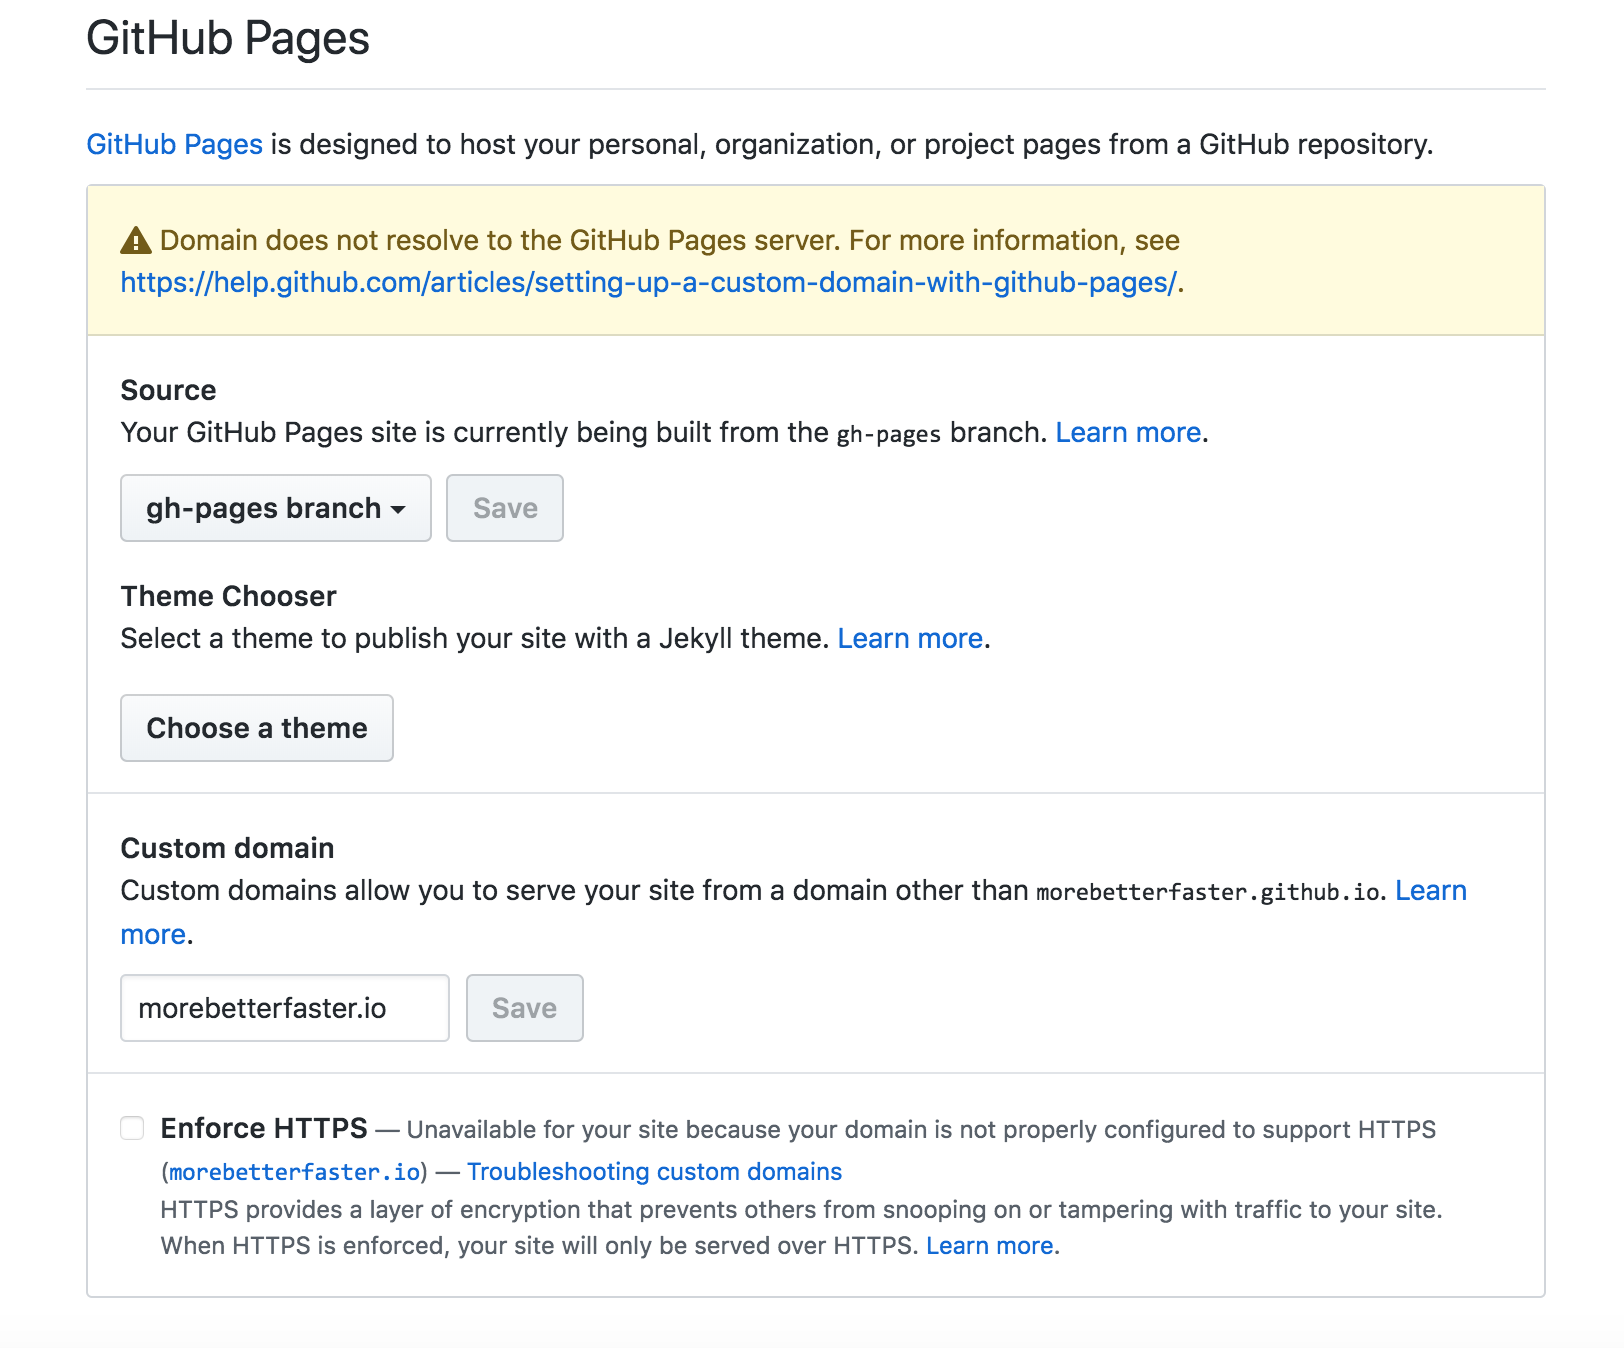Click the Source section heading
Image resolution: width=1624 pixels, height=1348 pixels.
[168, 390]
